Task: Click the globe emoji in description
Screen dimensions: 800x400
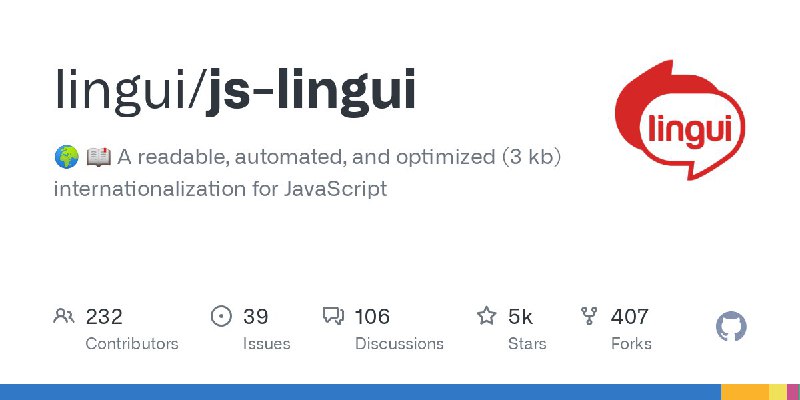Action: pyautogui.click(x=67, y=157)
